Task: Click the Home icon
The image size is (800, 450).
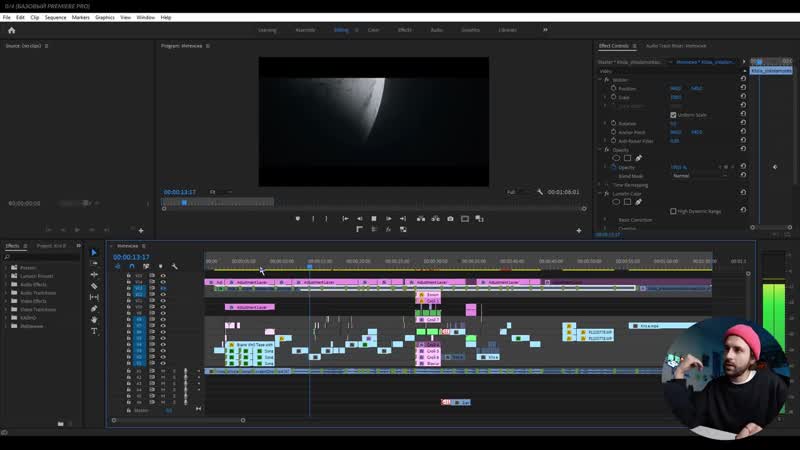Action: point(11,31)
